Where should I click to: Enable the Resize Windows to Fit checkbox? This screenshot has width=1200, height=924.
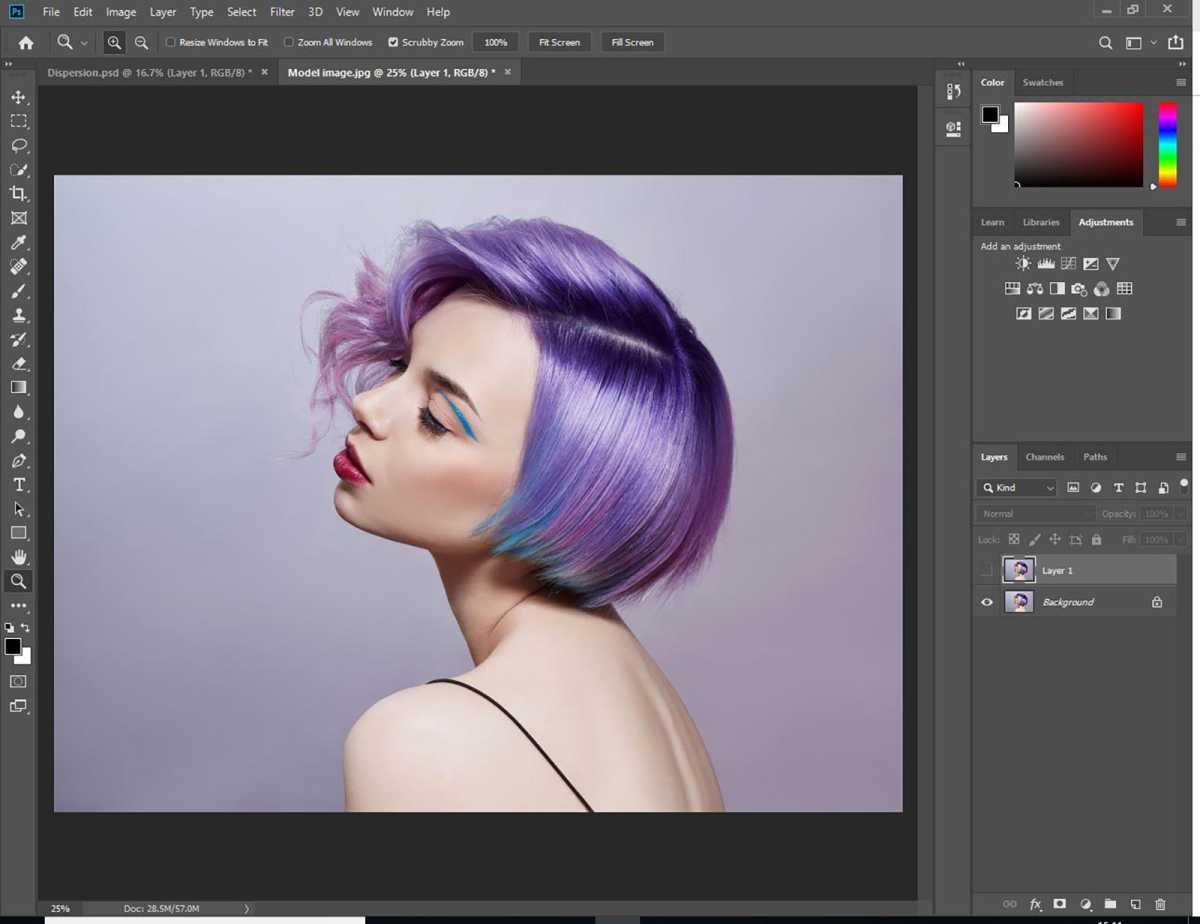tap(171, 42)
